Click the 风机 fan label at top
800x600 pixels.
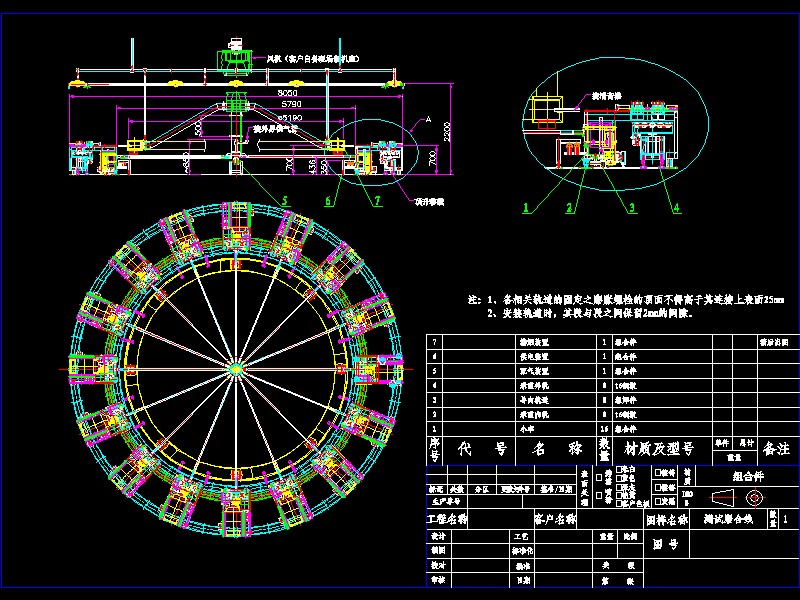tap(313, 59)
